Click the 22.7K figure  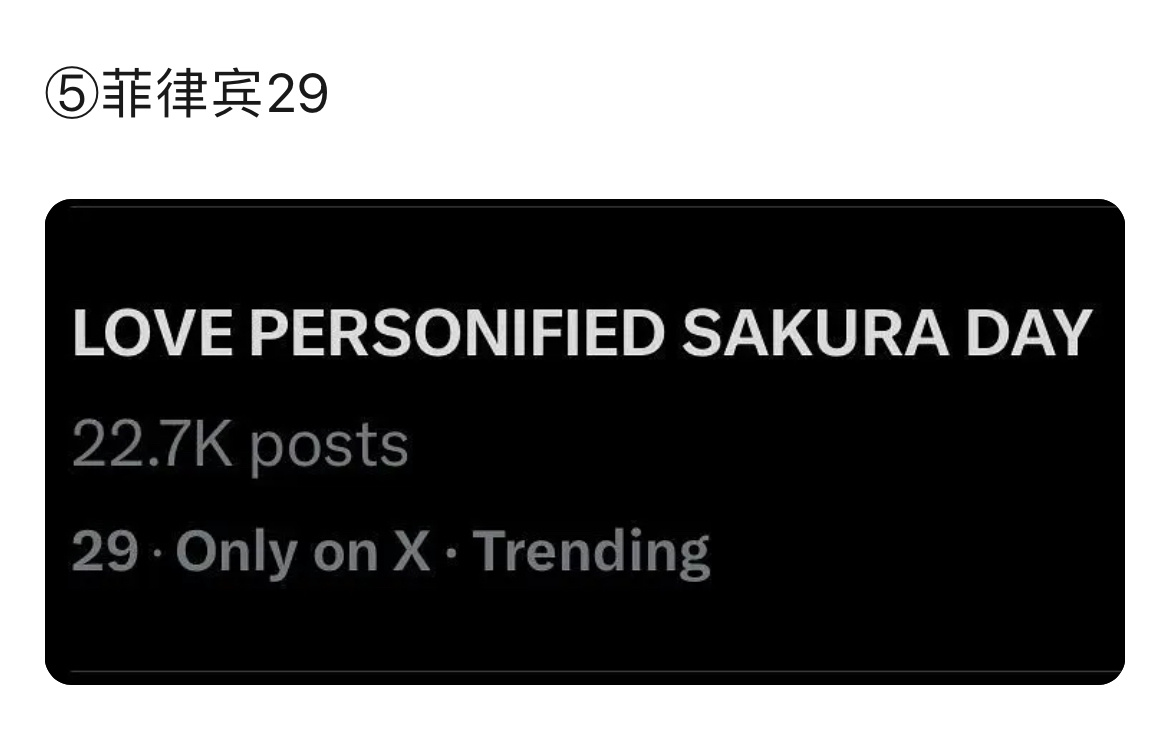[152, 443]
